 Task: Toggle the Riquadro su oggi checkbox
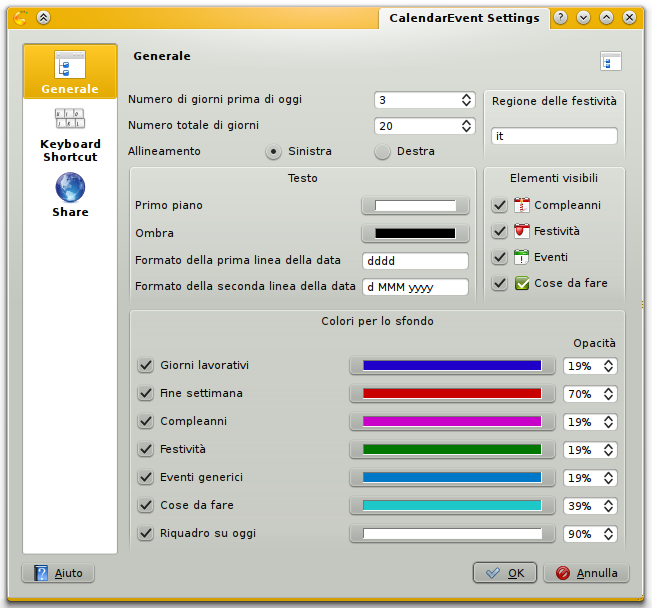[146, 533]
